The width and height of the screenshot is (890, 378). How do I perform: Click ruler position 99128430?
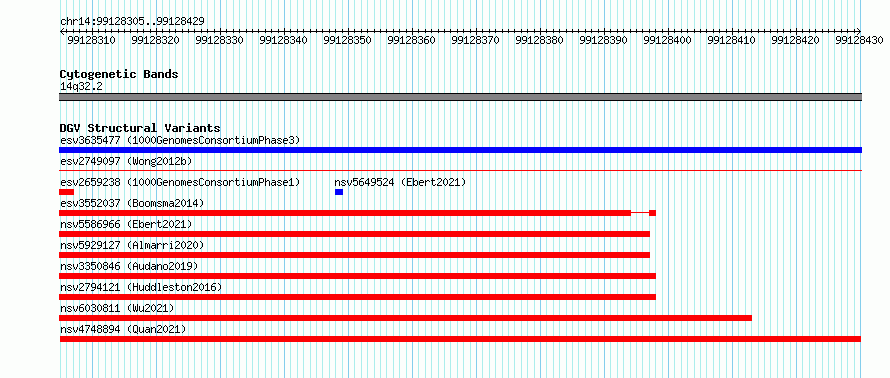[x=860, y=40]
